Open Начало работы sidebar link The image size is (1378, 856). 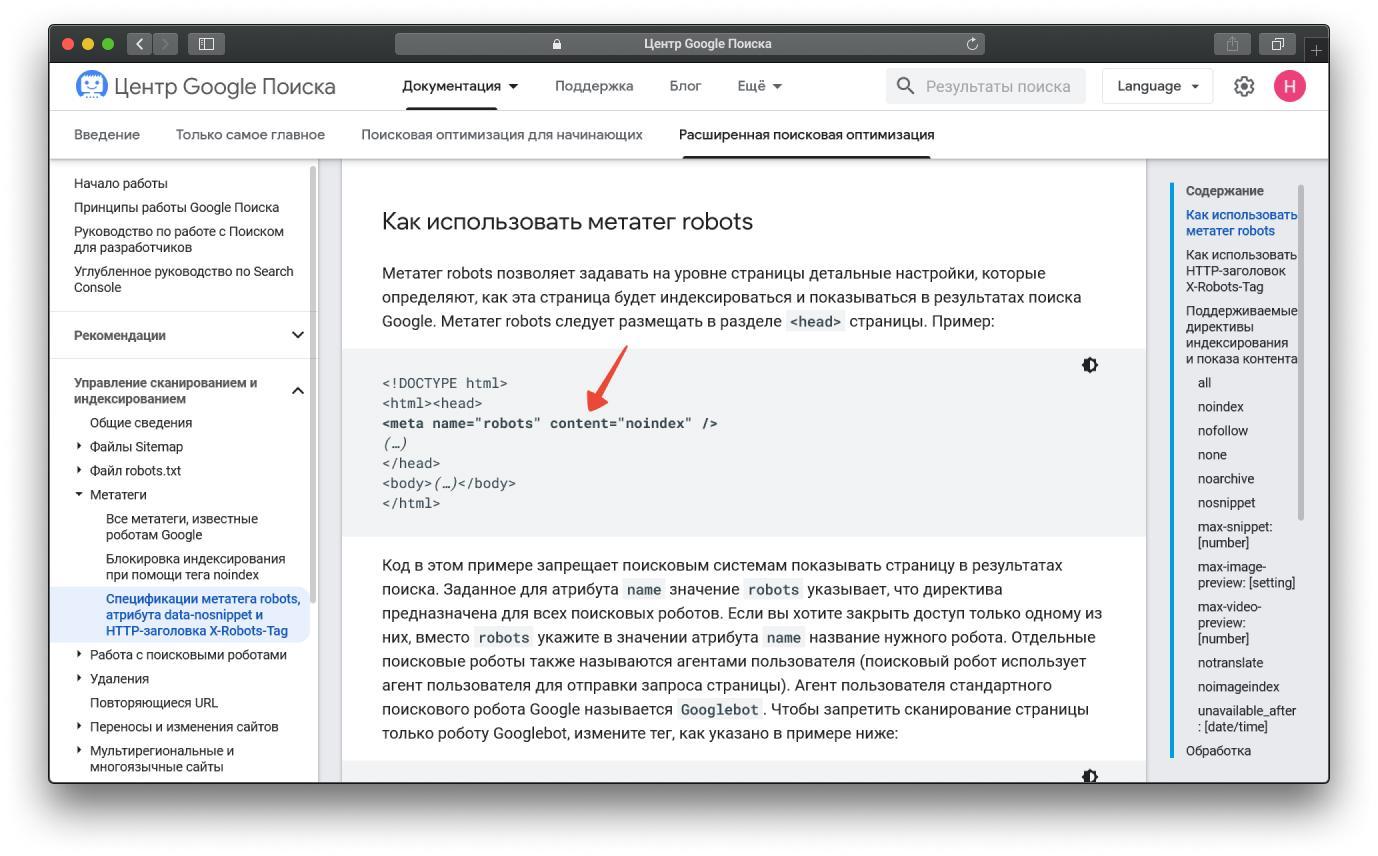[x=121, y=184]
